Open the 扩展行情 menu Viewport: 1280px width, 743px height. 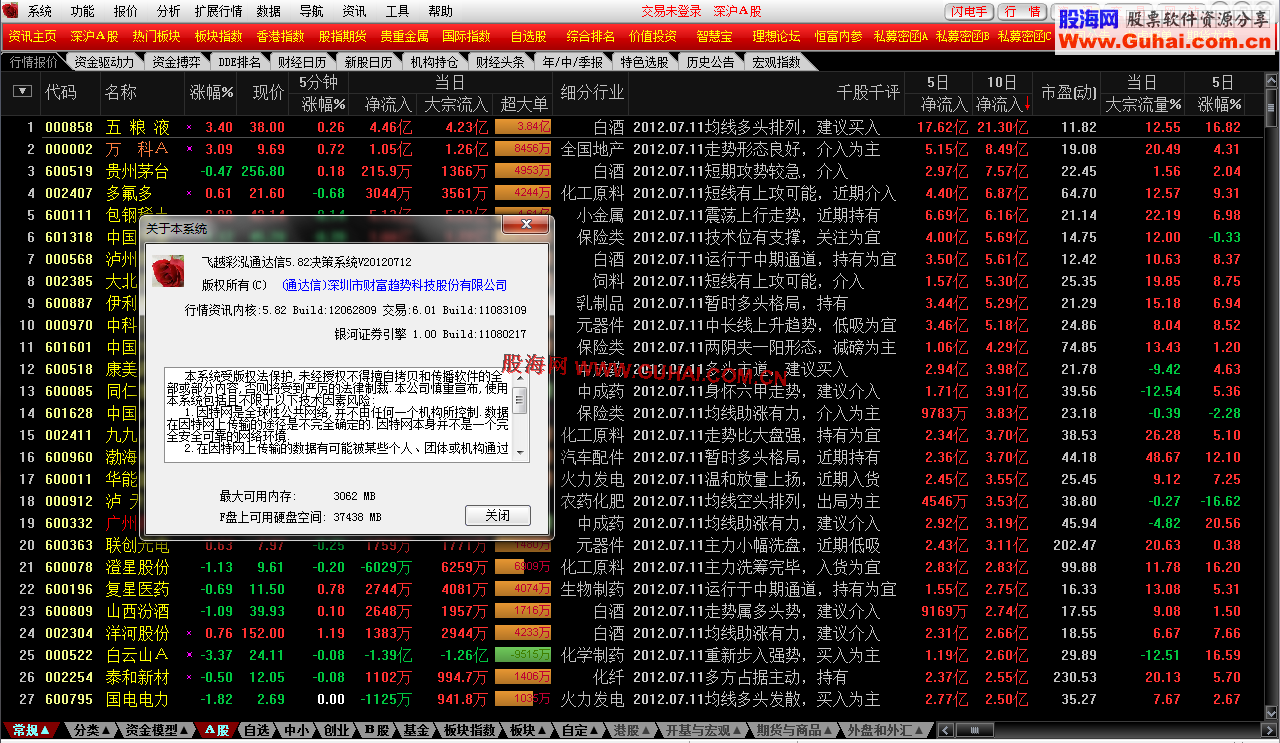click(x=218, y=12)
